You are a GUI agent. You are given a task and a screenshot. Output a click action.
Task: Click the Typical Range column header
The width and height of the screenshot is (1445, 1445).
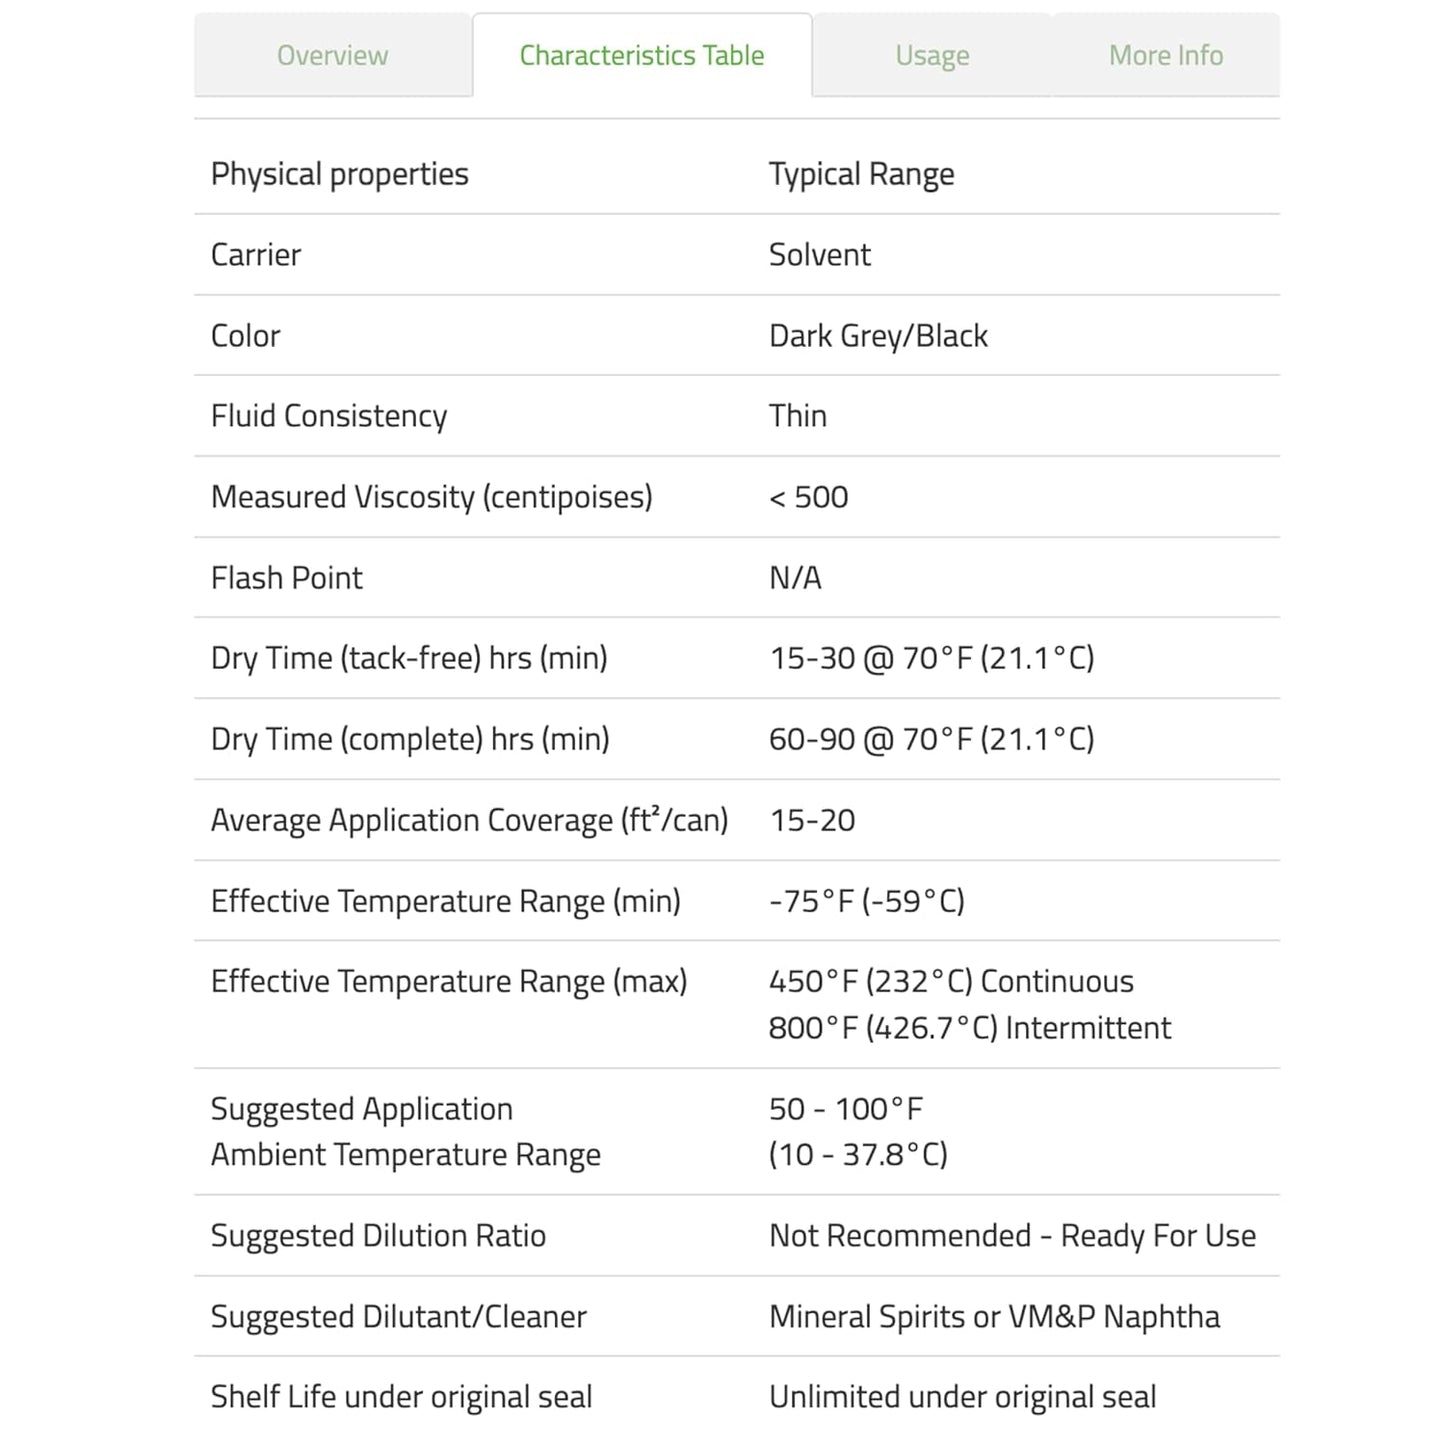coord(861,174)
